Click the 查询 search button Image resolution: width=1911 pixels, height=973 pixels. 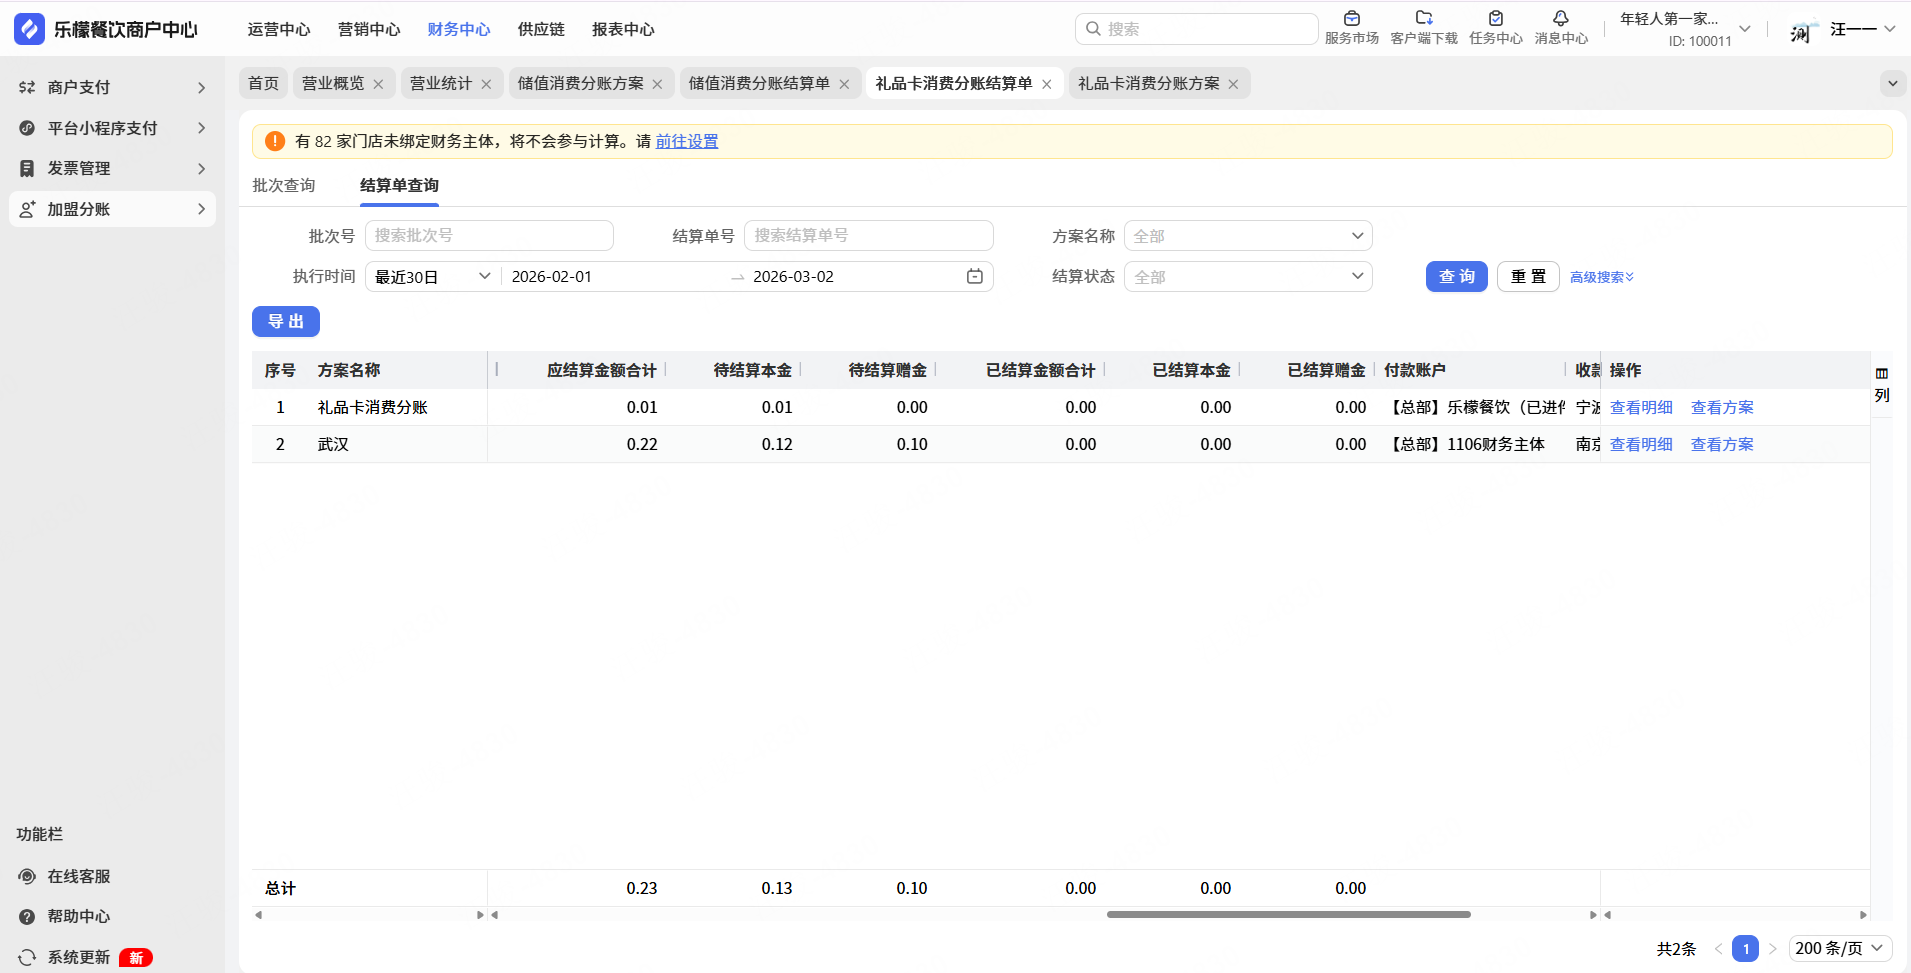pos(1456,277)
